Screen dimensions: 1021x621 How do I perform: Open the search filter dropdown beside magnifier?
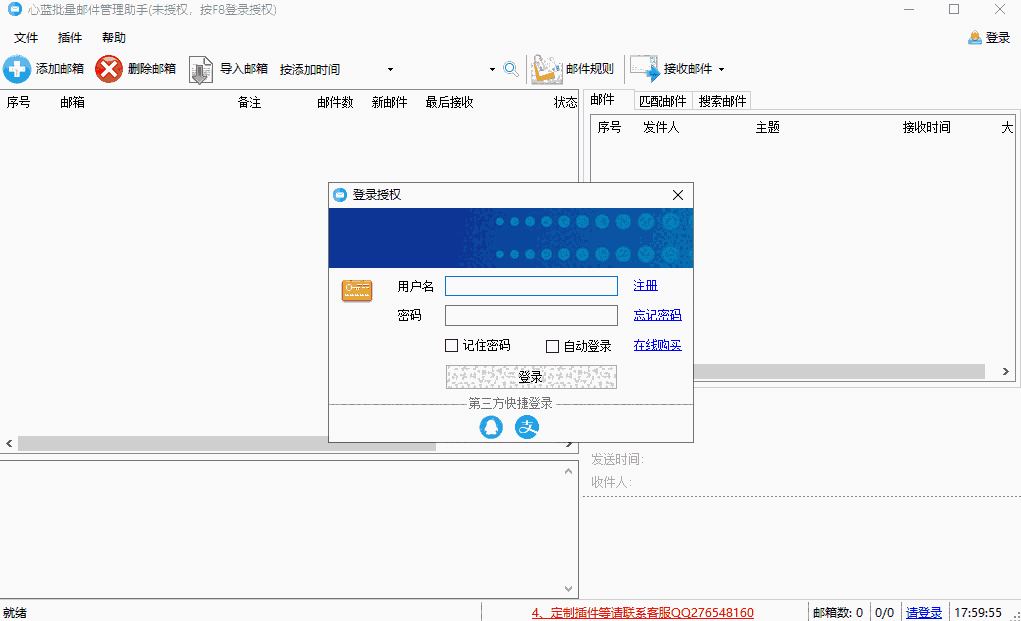(492, 69)
